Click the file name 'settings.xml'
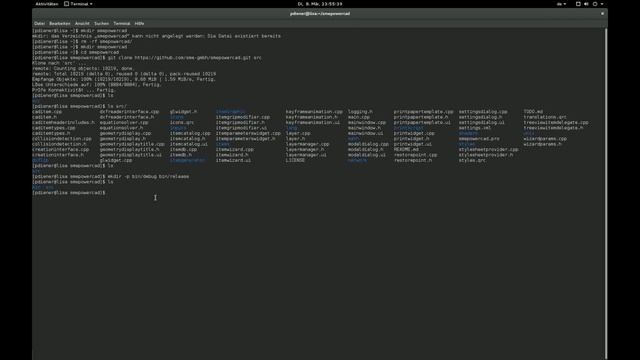 (475, 128)
